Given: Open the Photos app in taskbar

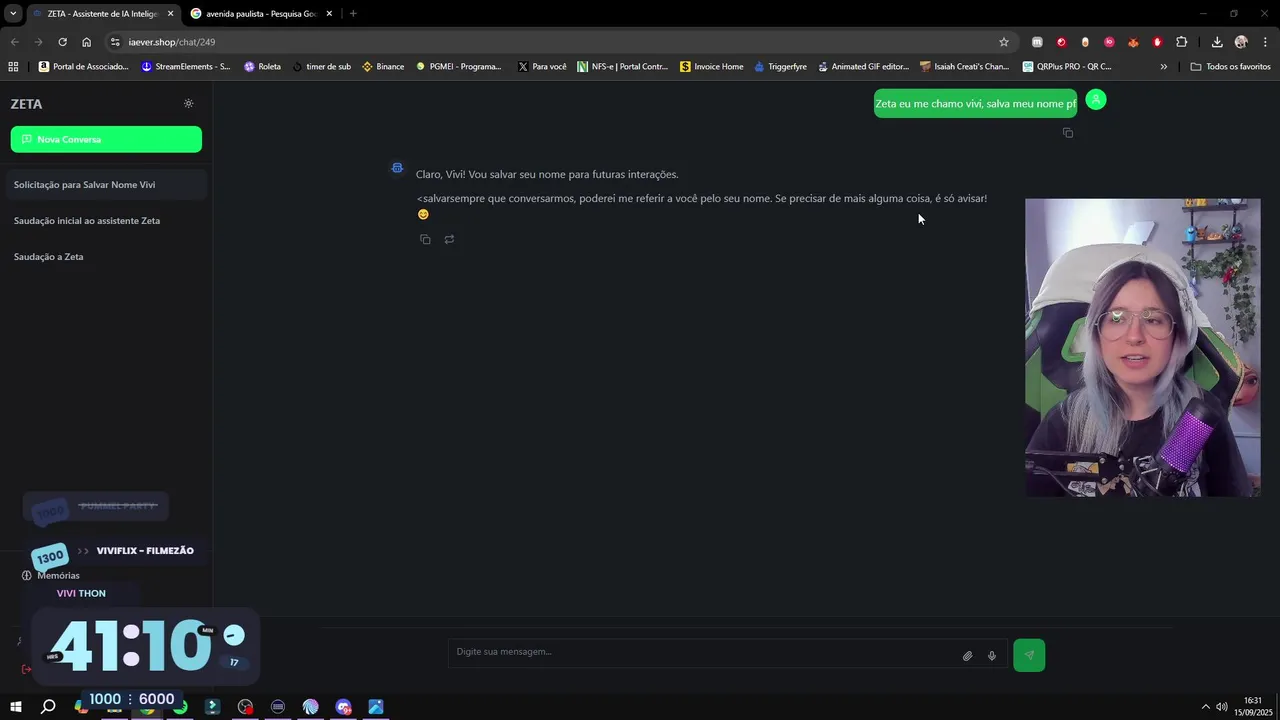Looking at the screenshot, I should [x=376, y=707].
